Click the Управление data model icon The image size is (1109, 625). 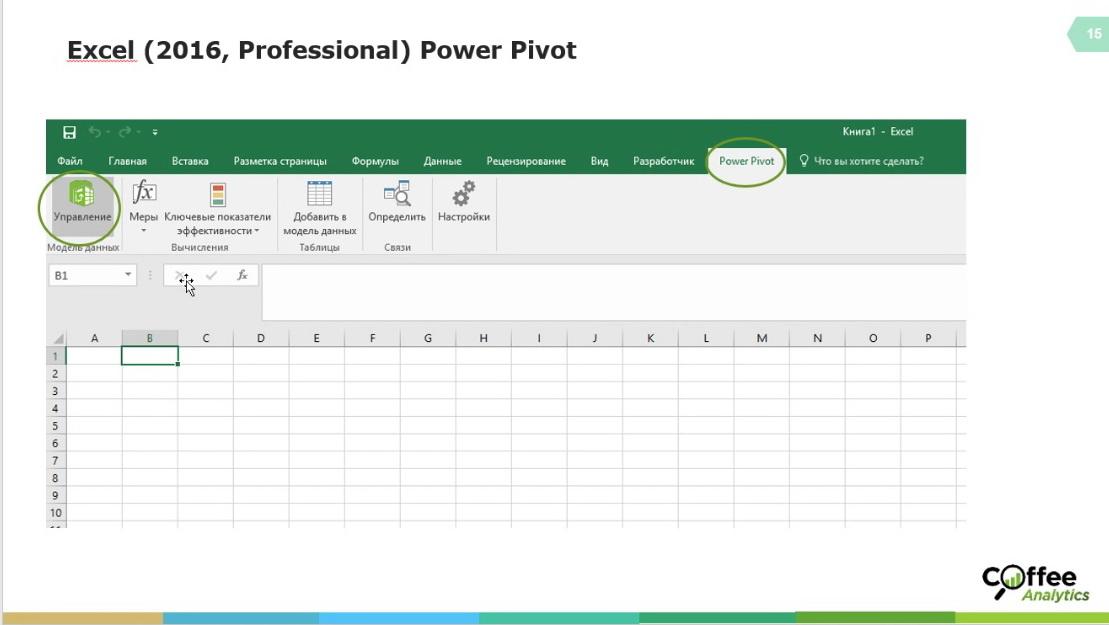coord(81,194)
